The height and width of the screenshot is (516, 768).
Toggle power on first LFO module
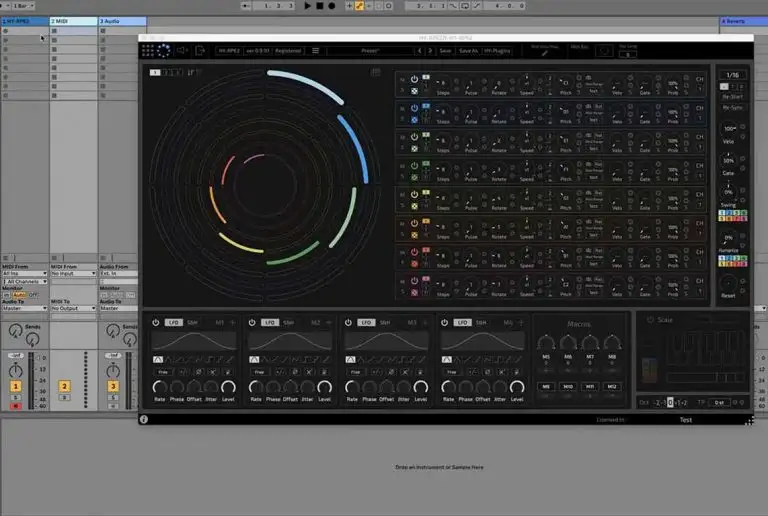pyautogui.click(x=155, y=323)
